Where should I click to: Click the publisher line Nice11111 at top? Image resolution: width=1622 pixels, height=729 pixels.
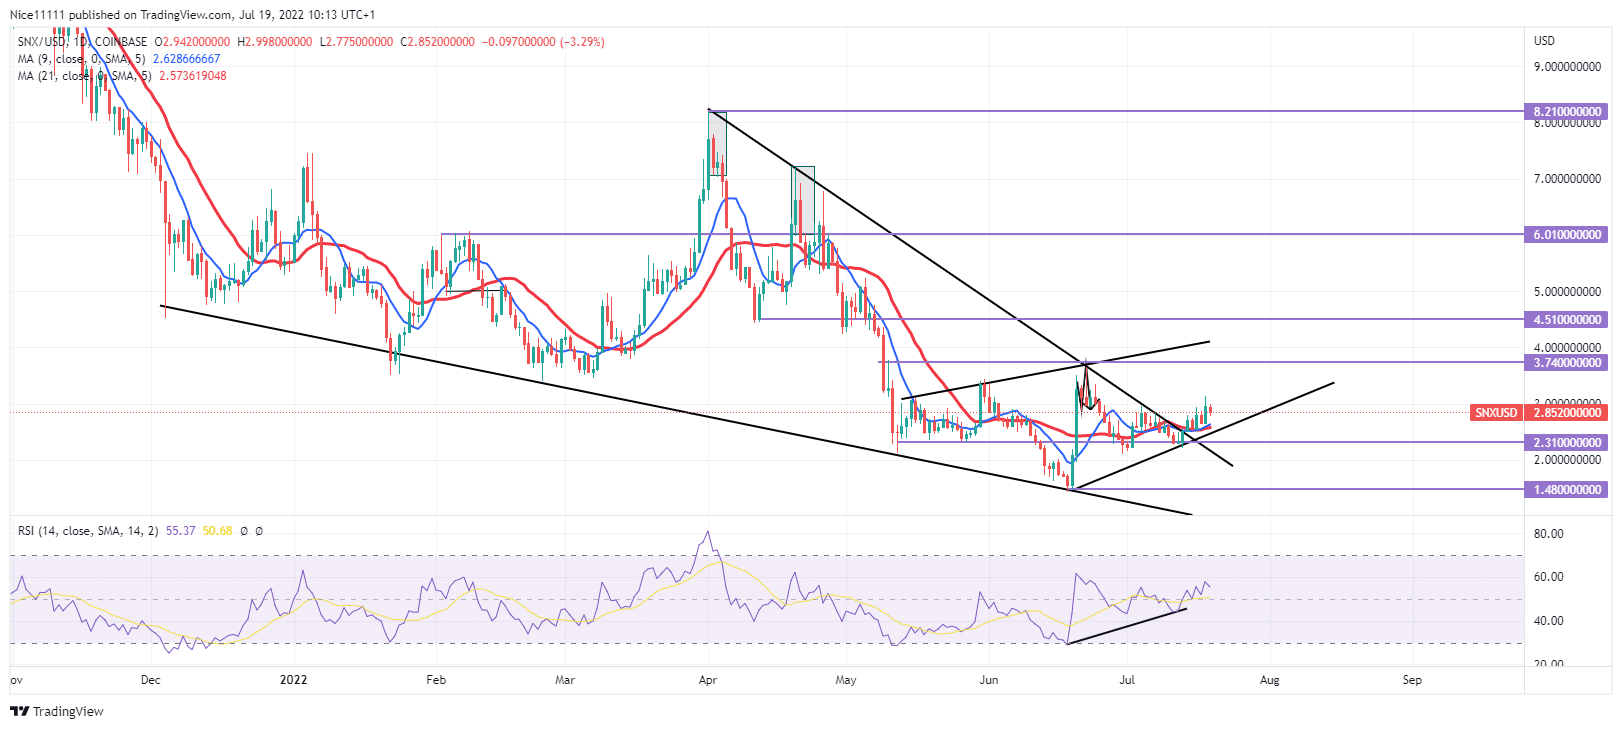tap(193, 15)
